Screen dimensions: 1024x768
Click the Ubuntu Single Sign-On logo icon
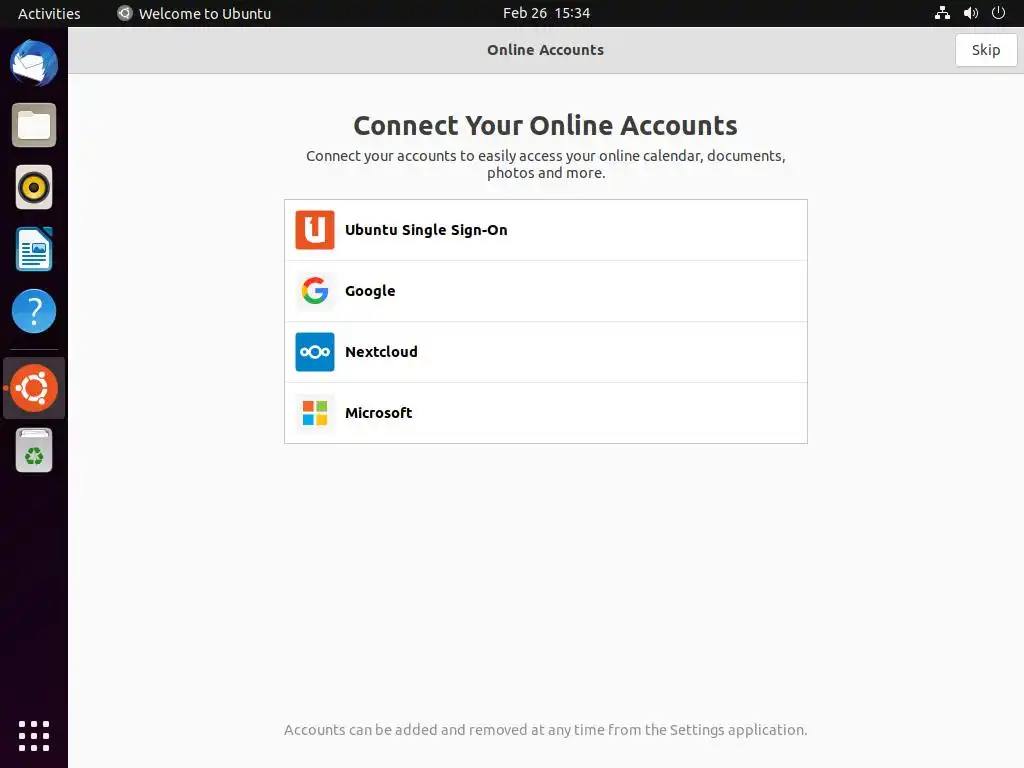click(x=315, y=230)
